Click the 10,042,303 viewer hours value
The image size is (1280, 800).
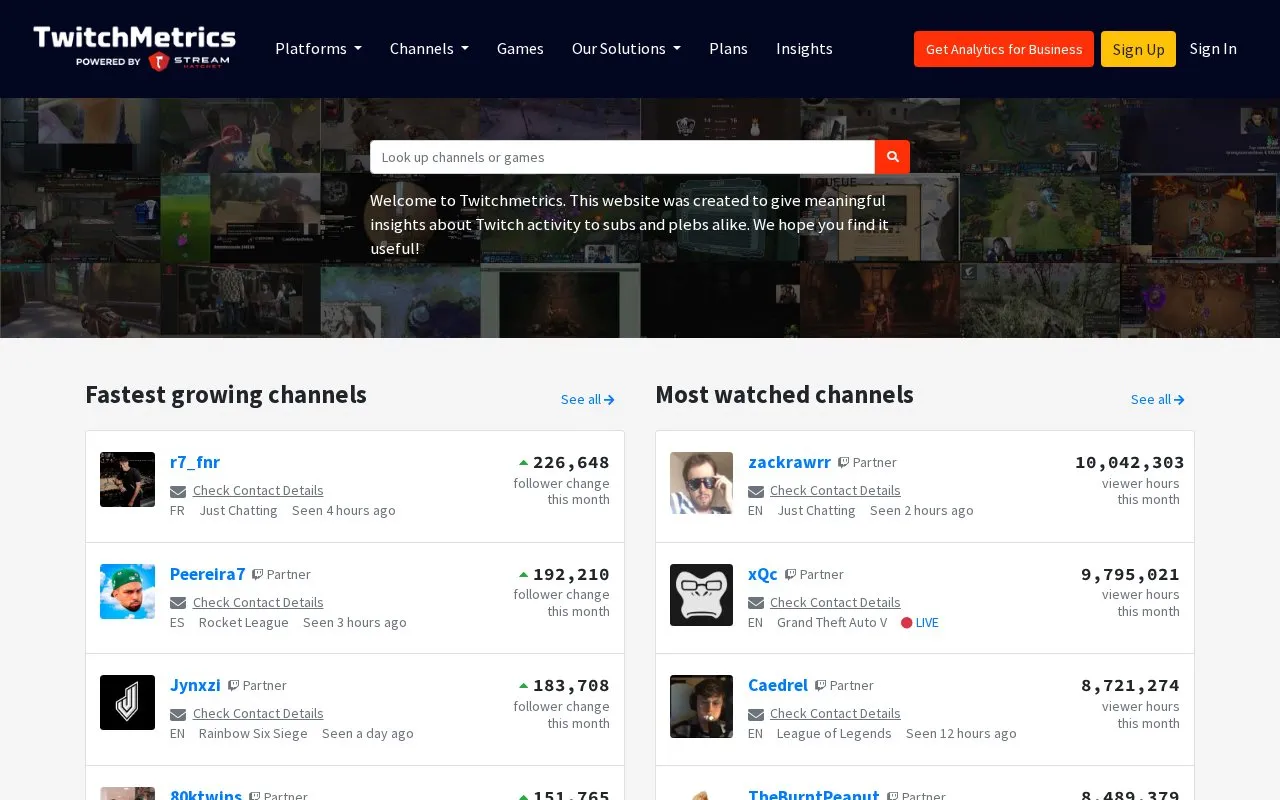point(1129,462)
